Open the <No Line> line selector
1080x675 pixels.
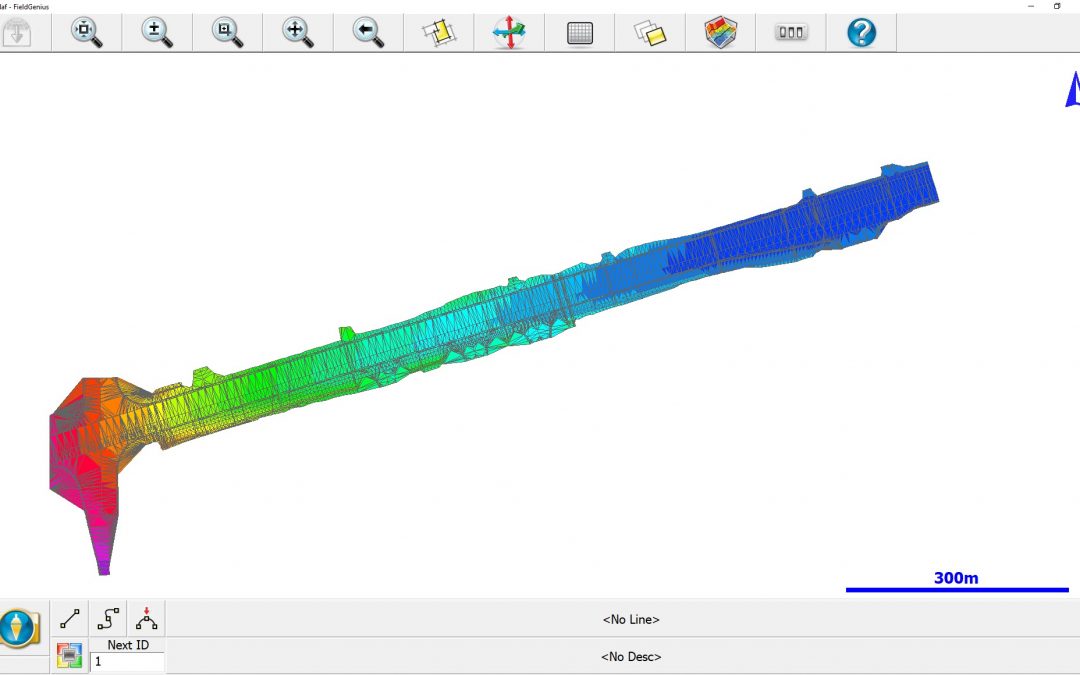pyautogui.click(x=630, y=620)
